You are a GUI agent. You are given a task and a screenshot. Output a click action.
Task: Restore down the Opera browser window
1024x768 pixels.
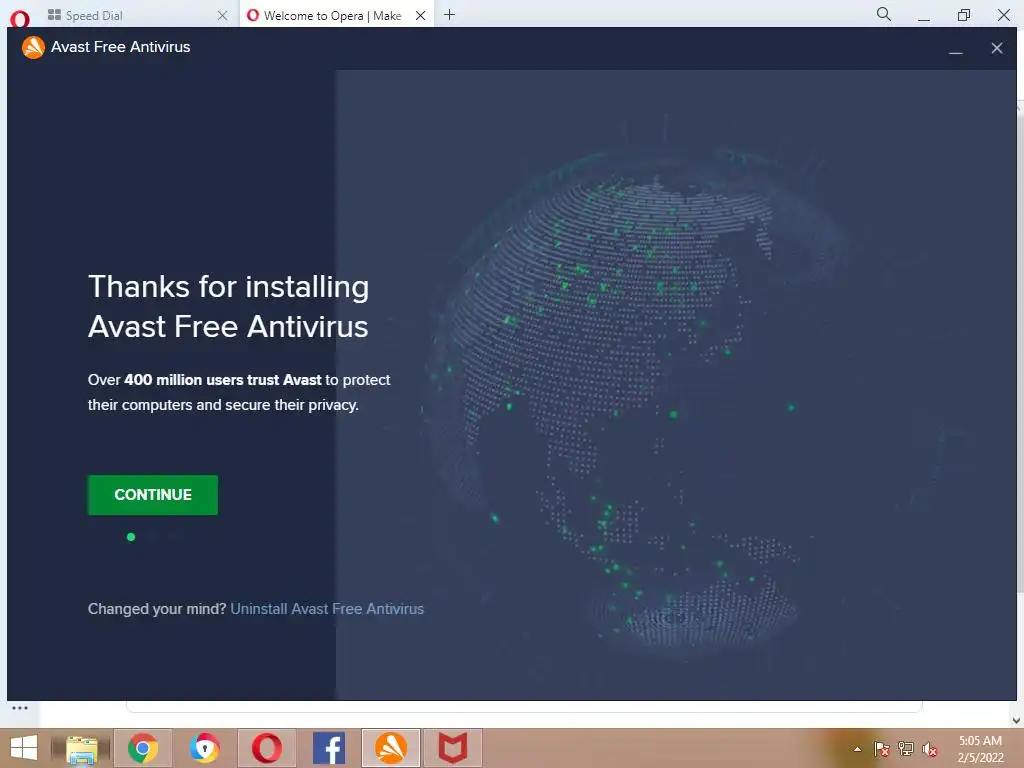964,15
